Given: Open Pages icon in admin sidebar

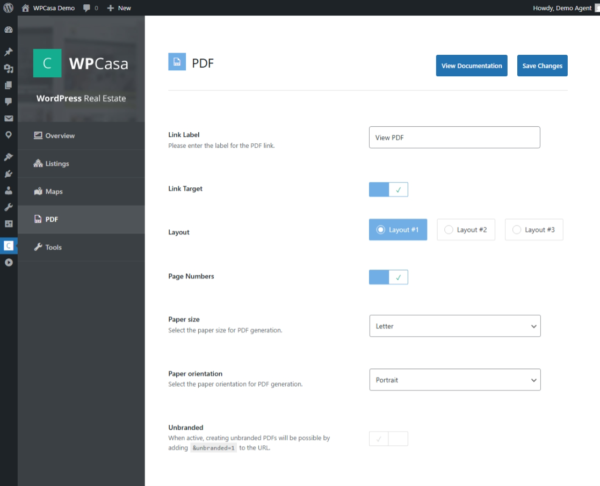Looking at the screenshot, I should click(x=8, y=85).
